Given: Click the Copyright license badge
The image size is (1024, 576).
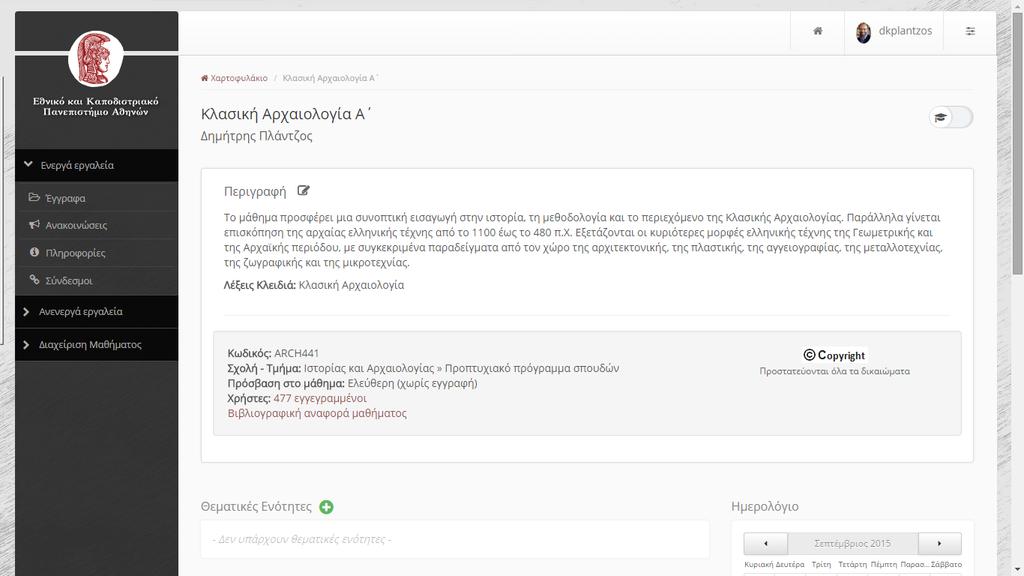Looking at the screenshot, I should tap(834, 355).
